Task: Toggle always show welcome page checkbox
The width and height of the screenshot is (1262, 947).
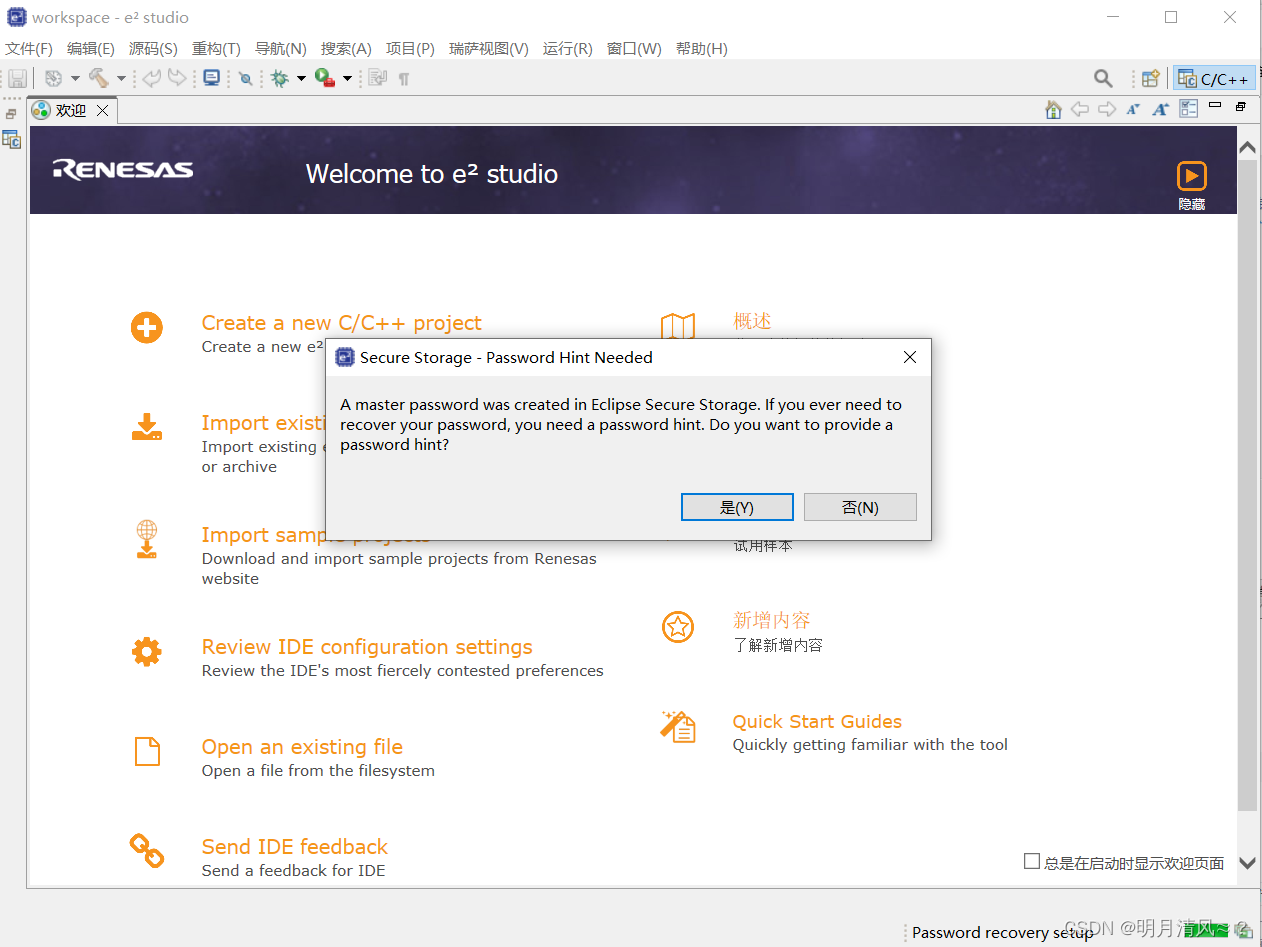Action: (x=1032, y=861)
